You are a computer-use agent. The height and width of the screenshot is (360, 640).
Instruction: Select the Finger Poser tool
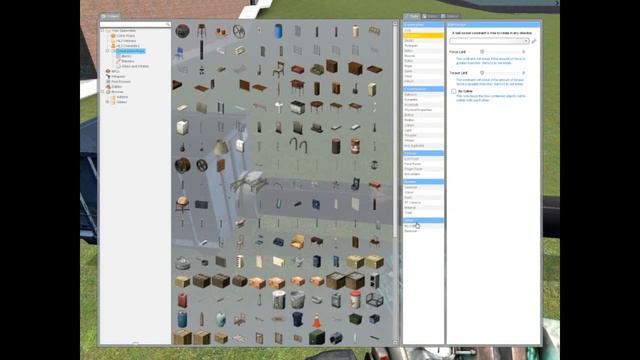tap(423, 169)
